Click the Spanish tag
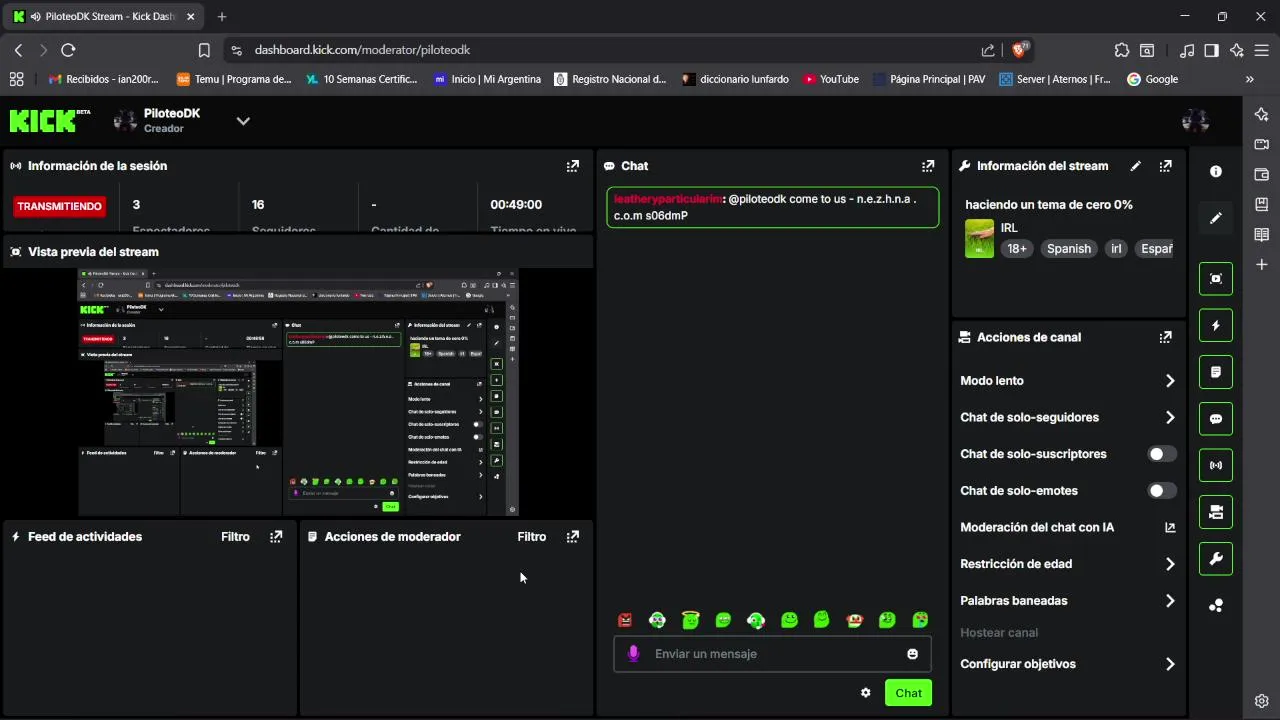Image resolution: width=1280 pixels, height=720 pixels. point(1069,249)
